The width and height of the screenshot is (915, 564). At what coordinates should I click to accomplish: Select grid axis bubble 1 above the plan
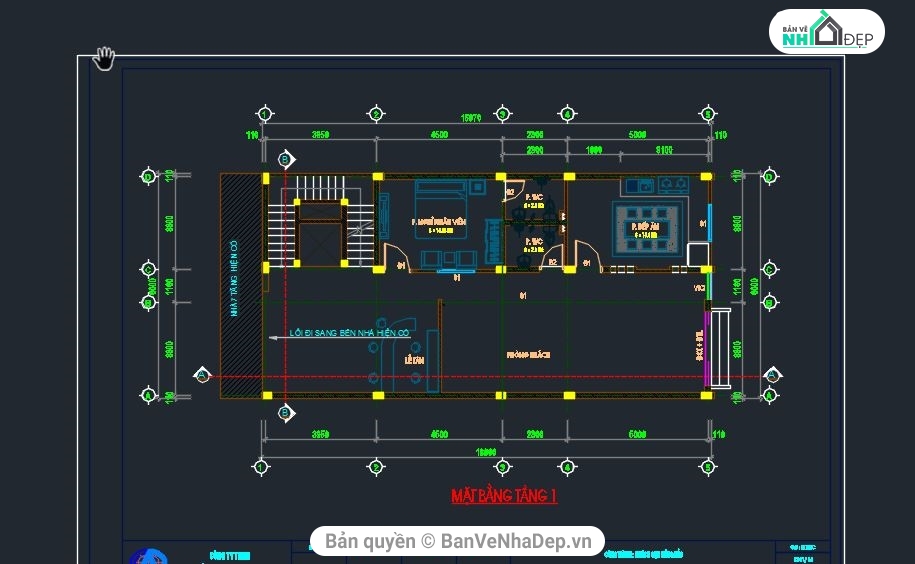pos(265,114)
